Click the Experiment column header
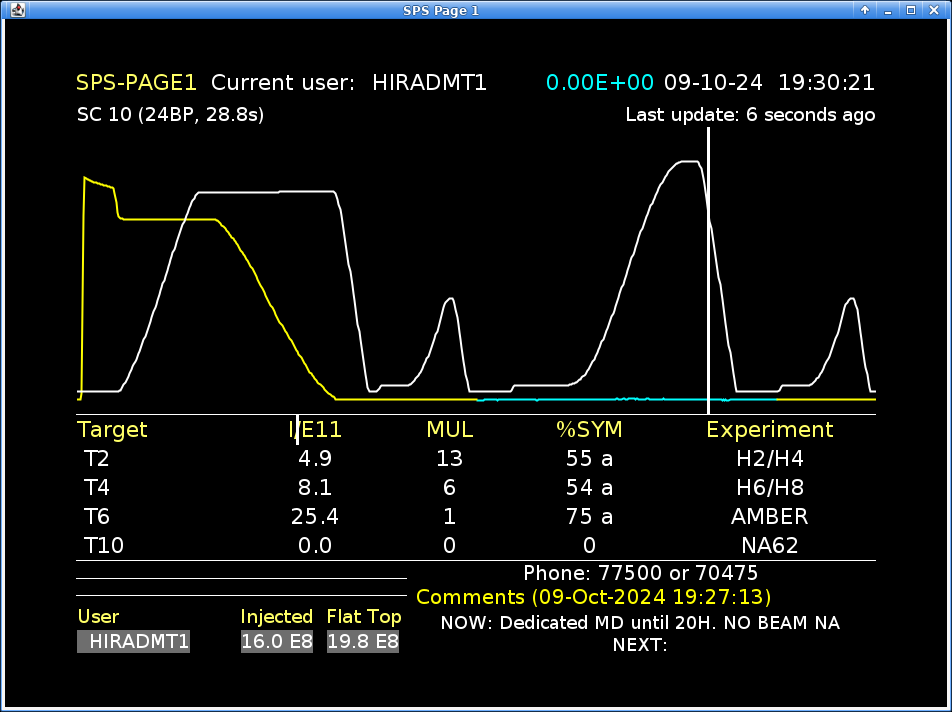This screenshot has width=952, height=712. (769, 430)
